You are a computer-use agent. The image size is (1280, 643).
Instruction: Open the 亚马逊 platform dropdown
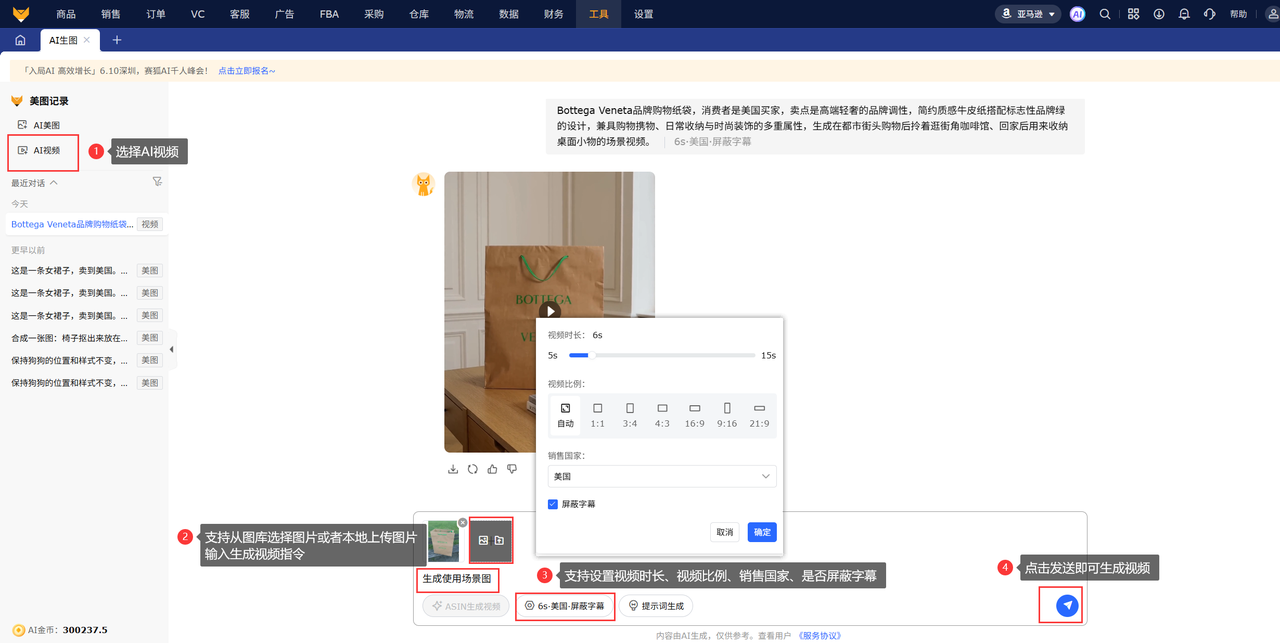(x=1026, y=14)
